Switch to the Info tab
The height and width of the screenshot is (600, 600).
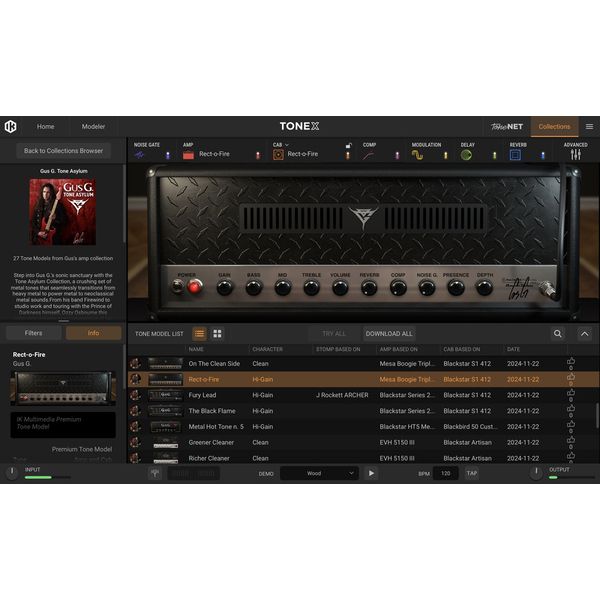pos(93,333)
